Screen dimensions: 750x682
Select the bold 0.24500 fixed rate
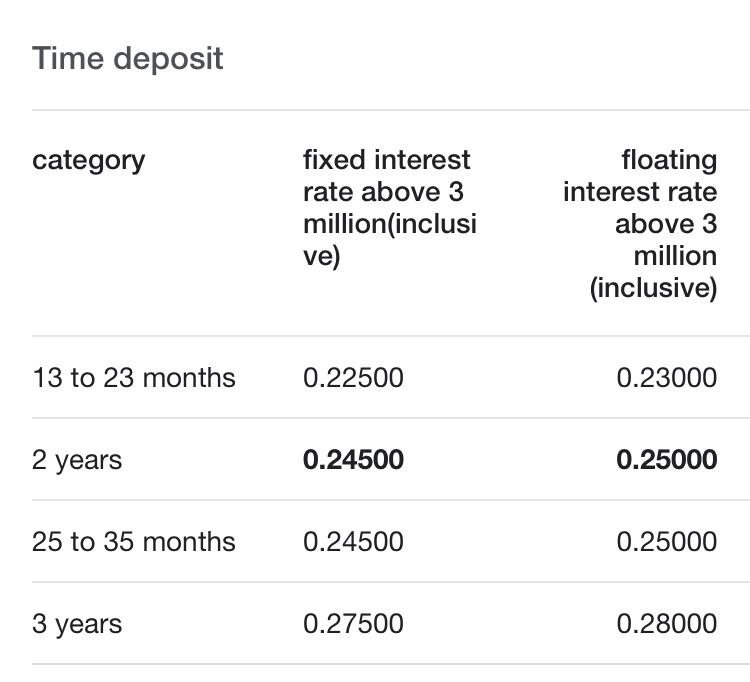353,460
